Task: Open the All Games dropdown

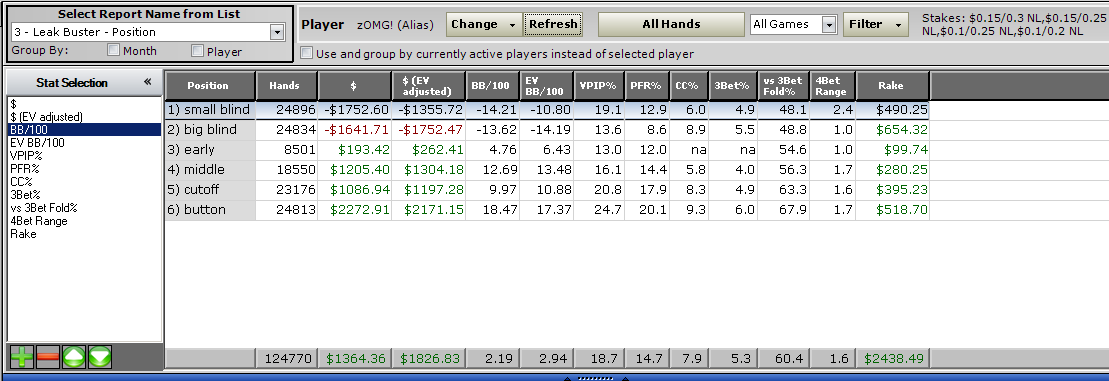Action: pyautogui.click(x=830, y=24)
